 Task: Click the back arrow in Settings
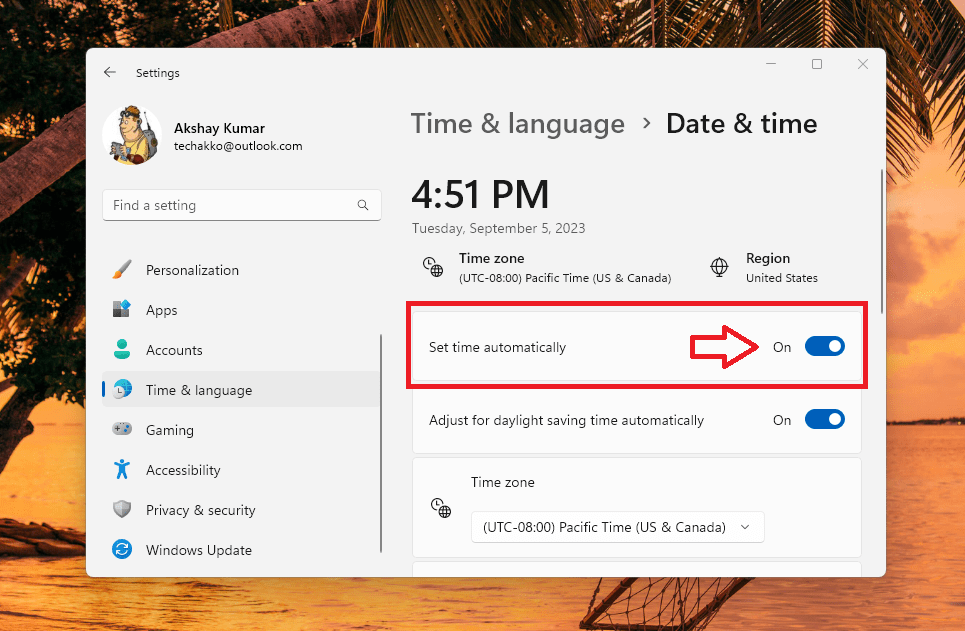[110, 72]
